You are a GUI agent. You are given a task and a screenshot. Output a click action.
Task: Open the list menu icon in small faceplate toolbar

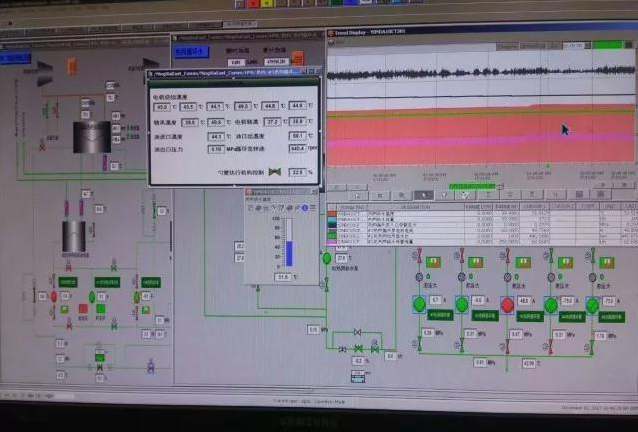(x=313, y=208)
